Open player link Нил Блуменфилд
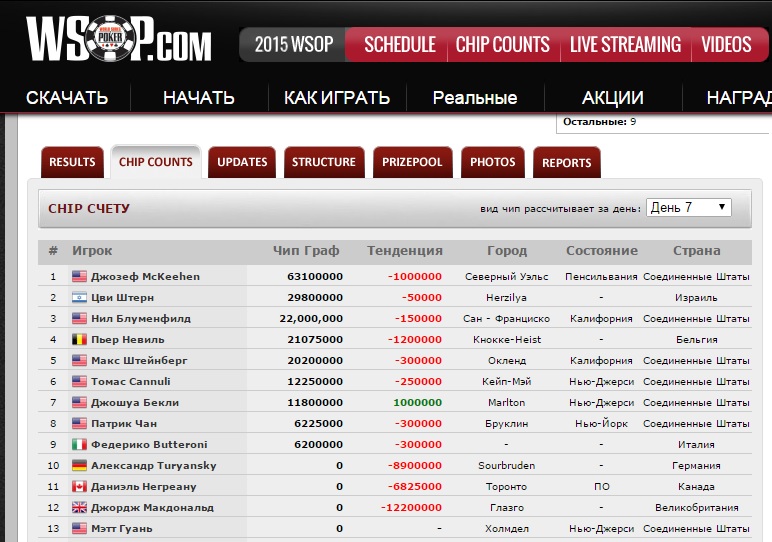The height and width of the screenshot is (542, 772). [x=141, y=319]
